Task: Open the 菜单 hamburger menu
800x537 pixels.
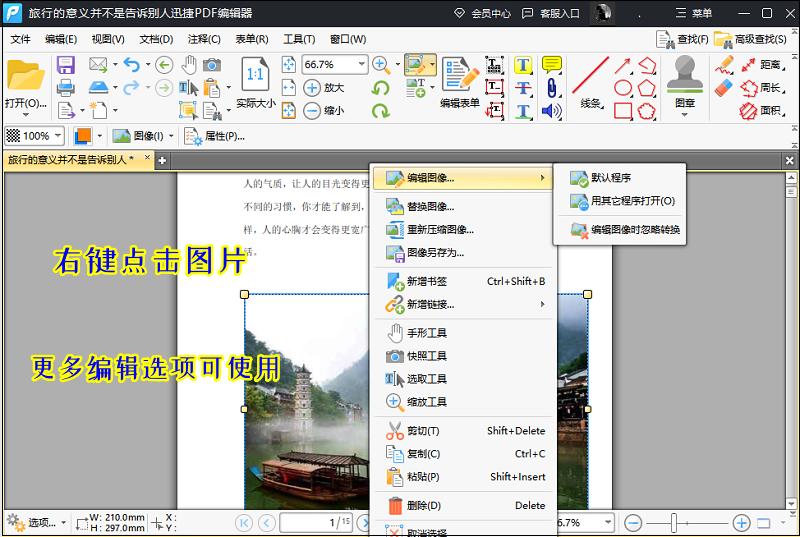Action: (x=694, y=13)
